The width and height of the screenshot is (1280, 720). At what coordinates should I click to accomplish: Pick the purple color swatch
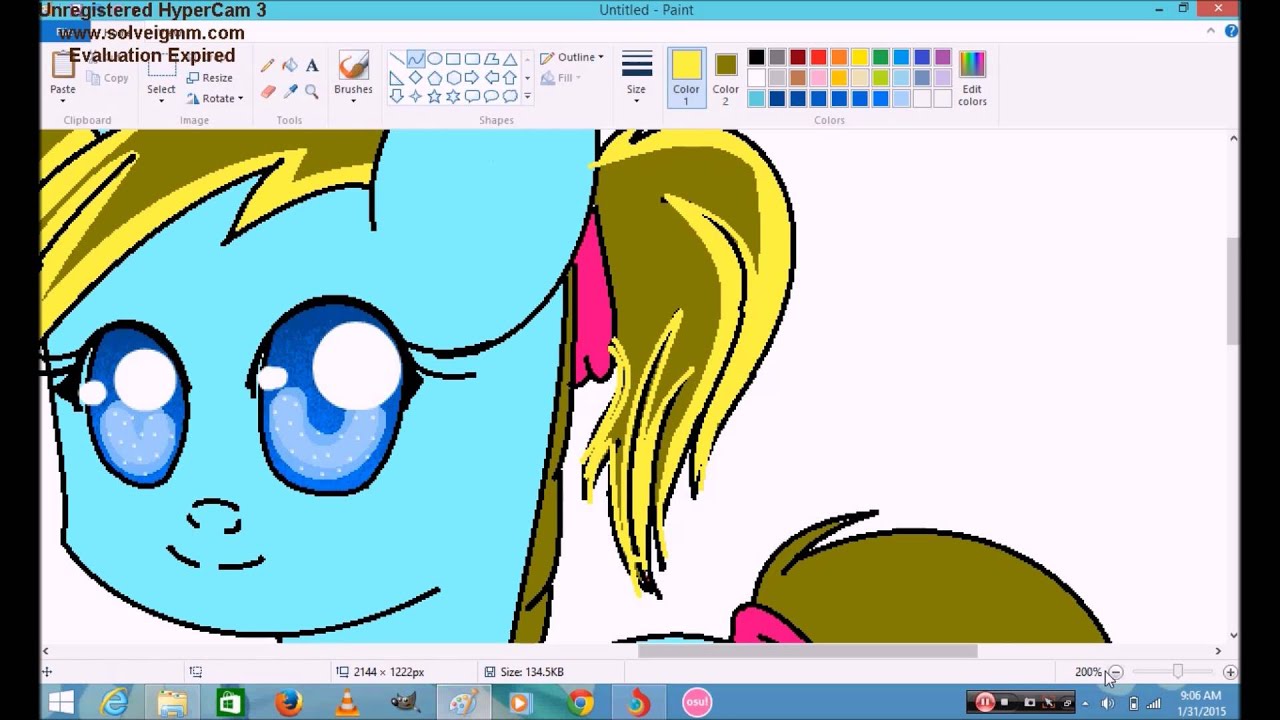pos(942,58)
